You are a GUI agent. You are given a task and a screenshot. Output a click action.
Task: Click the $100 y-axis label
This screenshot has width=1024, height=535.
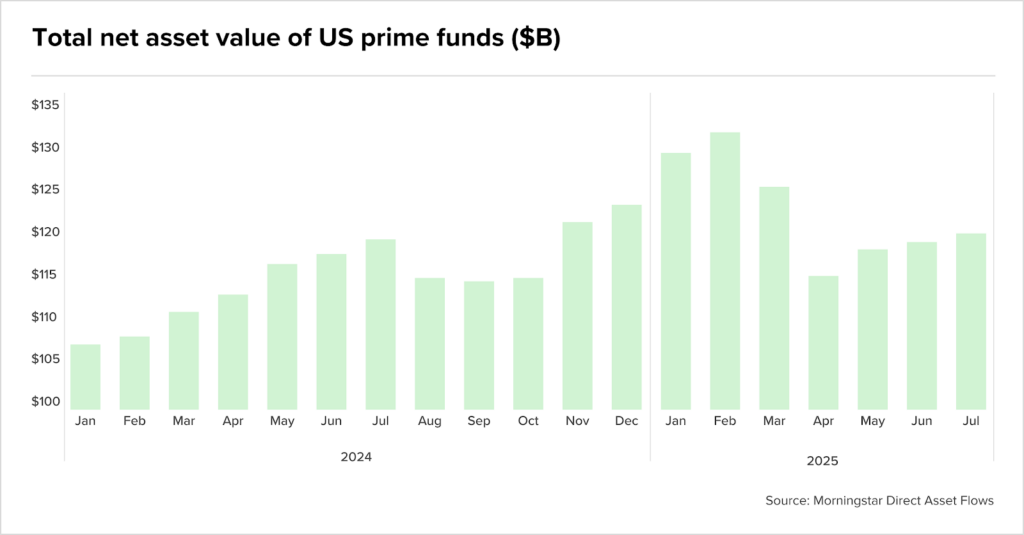click(x=46, y=401)
